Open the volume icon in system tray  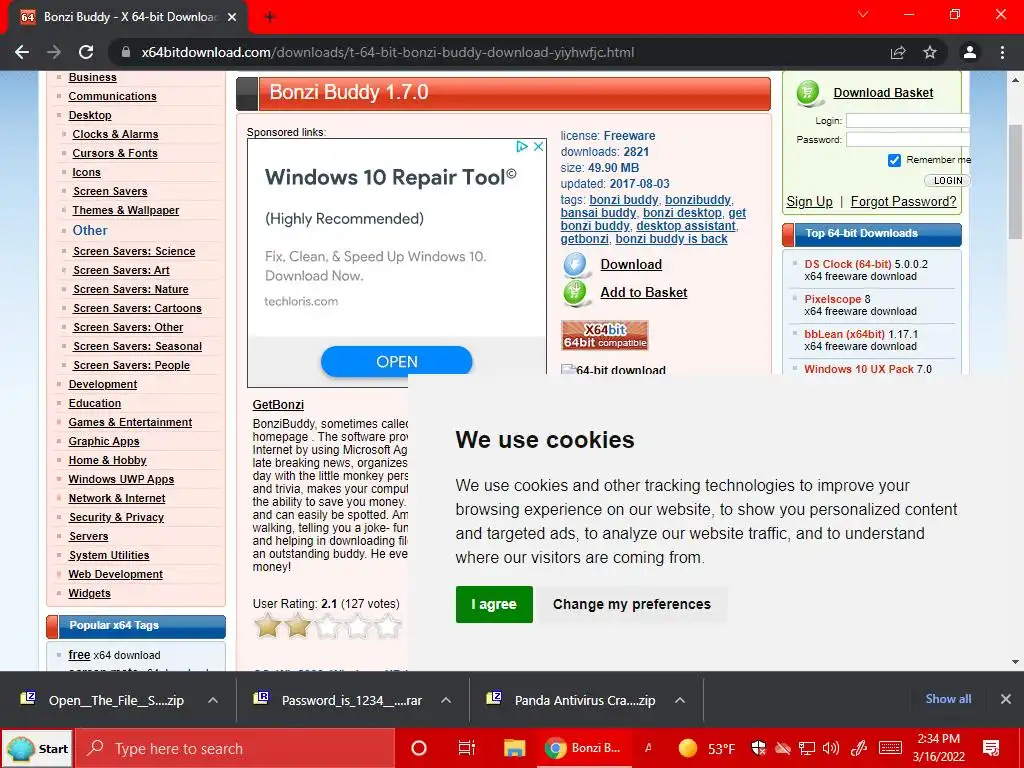pos(831,748)
